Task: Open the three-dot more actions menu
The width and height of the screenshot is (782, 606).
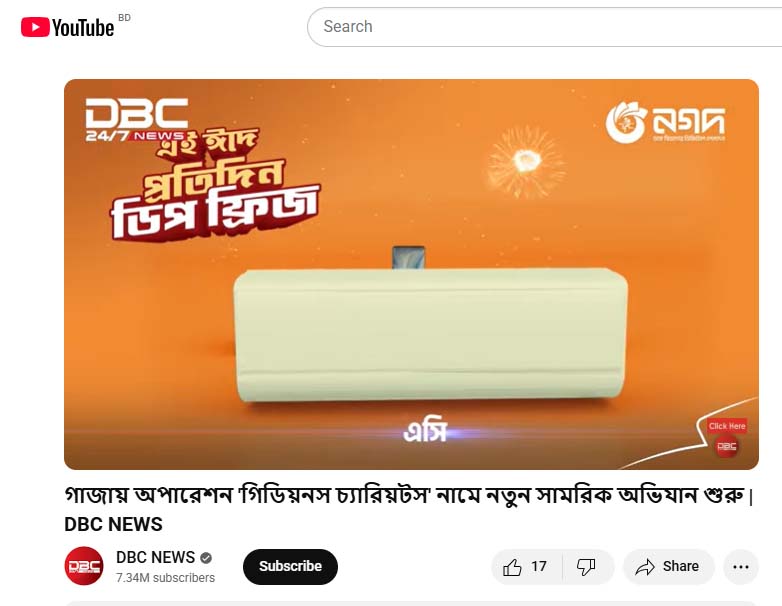Action: [x=741, y=567]
